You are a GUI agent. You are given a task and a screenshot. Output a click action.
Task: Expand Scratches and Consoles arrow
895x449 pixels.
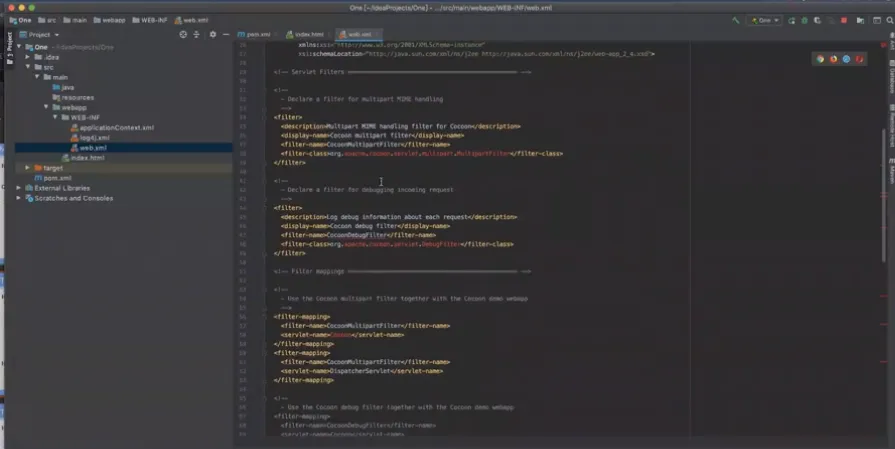coord(19,198)
